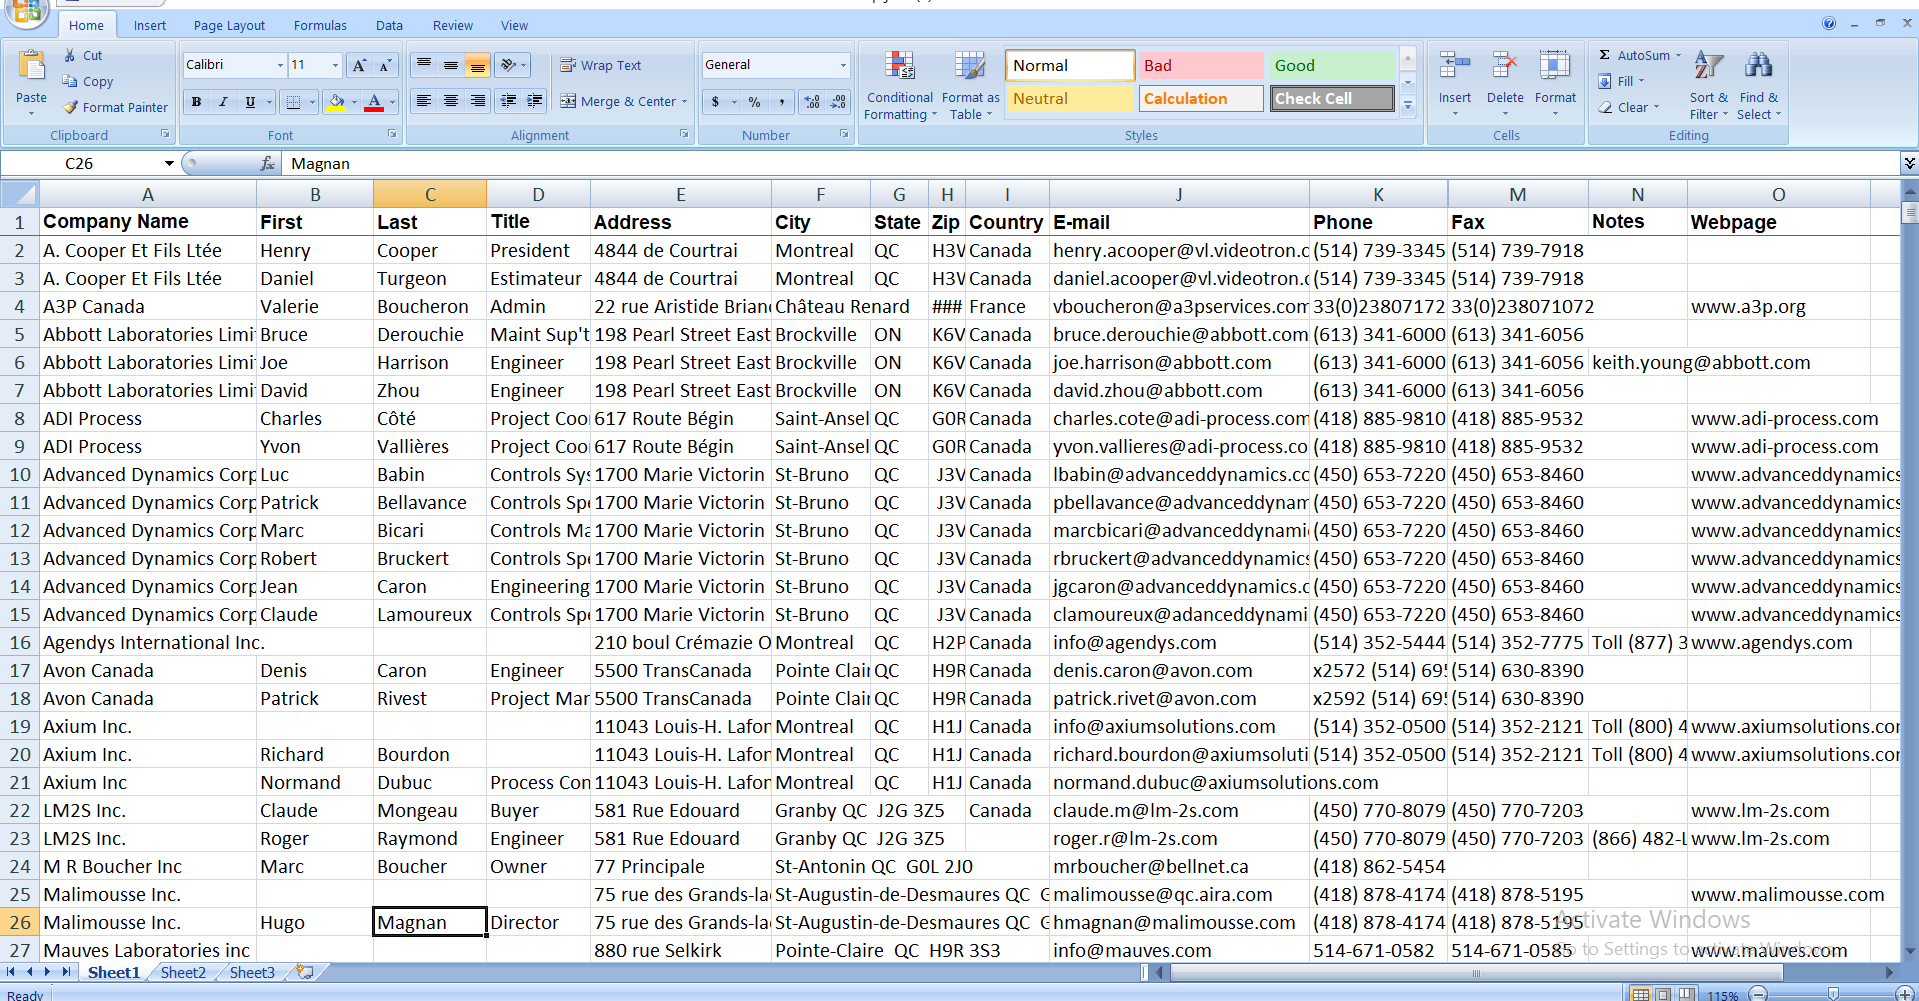Open Conditional Formatting options
This screenshot has height=1001, width=1919.
click(899, 85)
